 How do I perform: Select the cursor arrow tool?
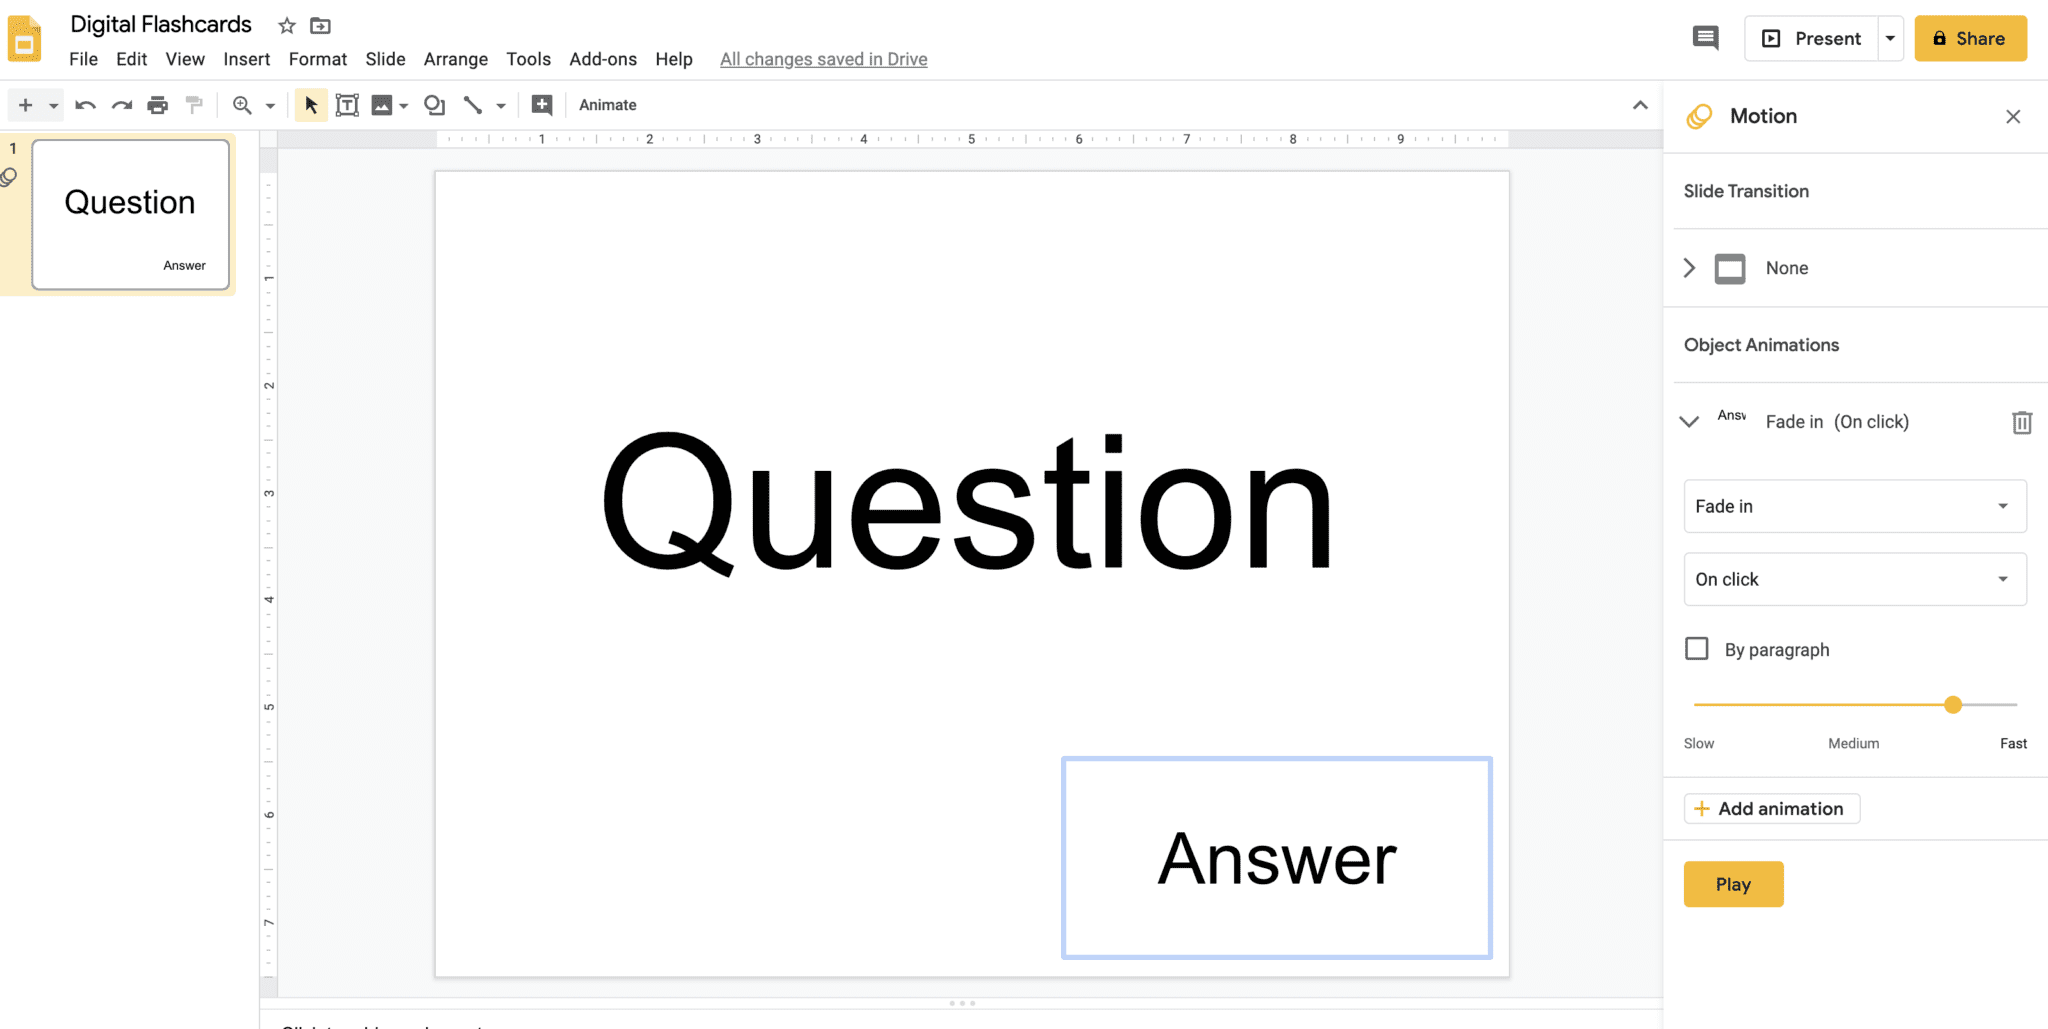click(x=311, y=105)
